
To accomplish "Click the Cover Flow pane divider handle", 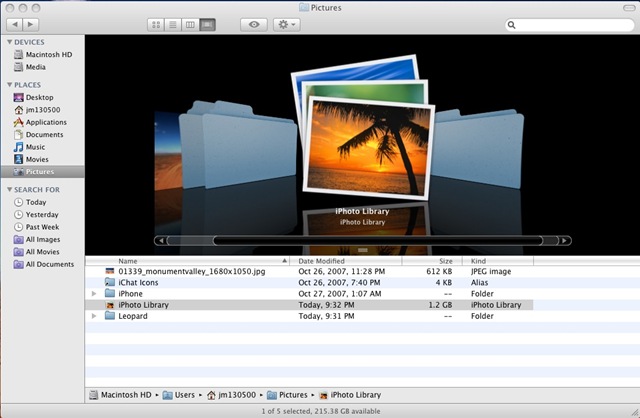I will point(362,250).
